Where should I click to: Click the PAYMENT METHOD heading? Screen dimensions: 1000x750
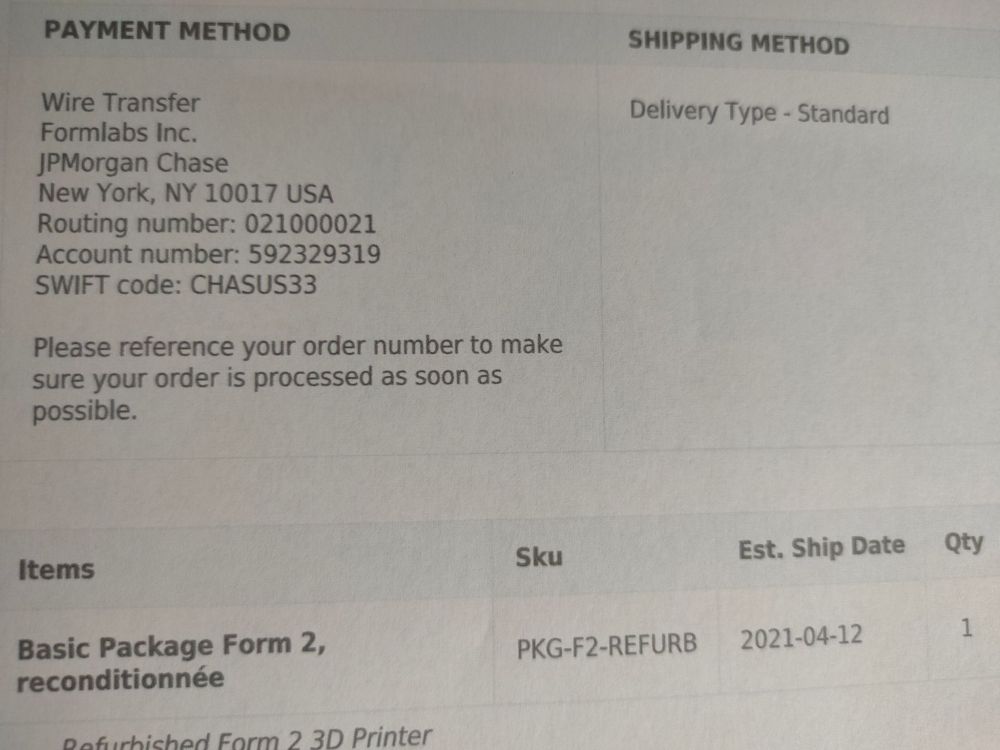point(167,31)
